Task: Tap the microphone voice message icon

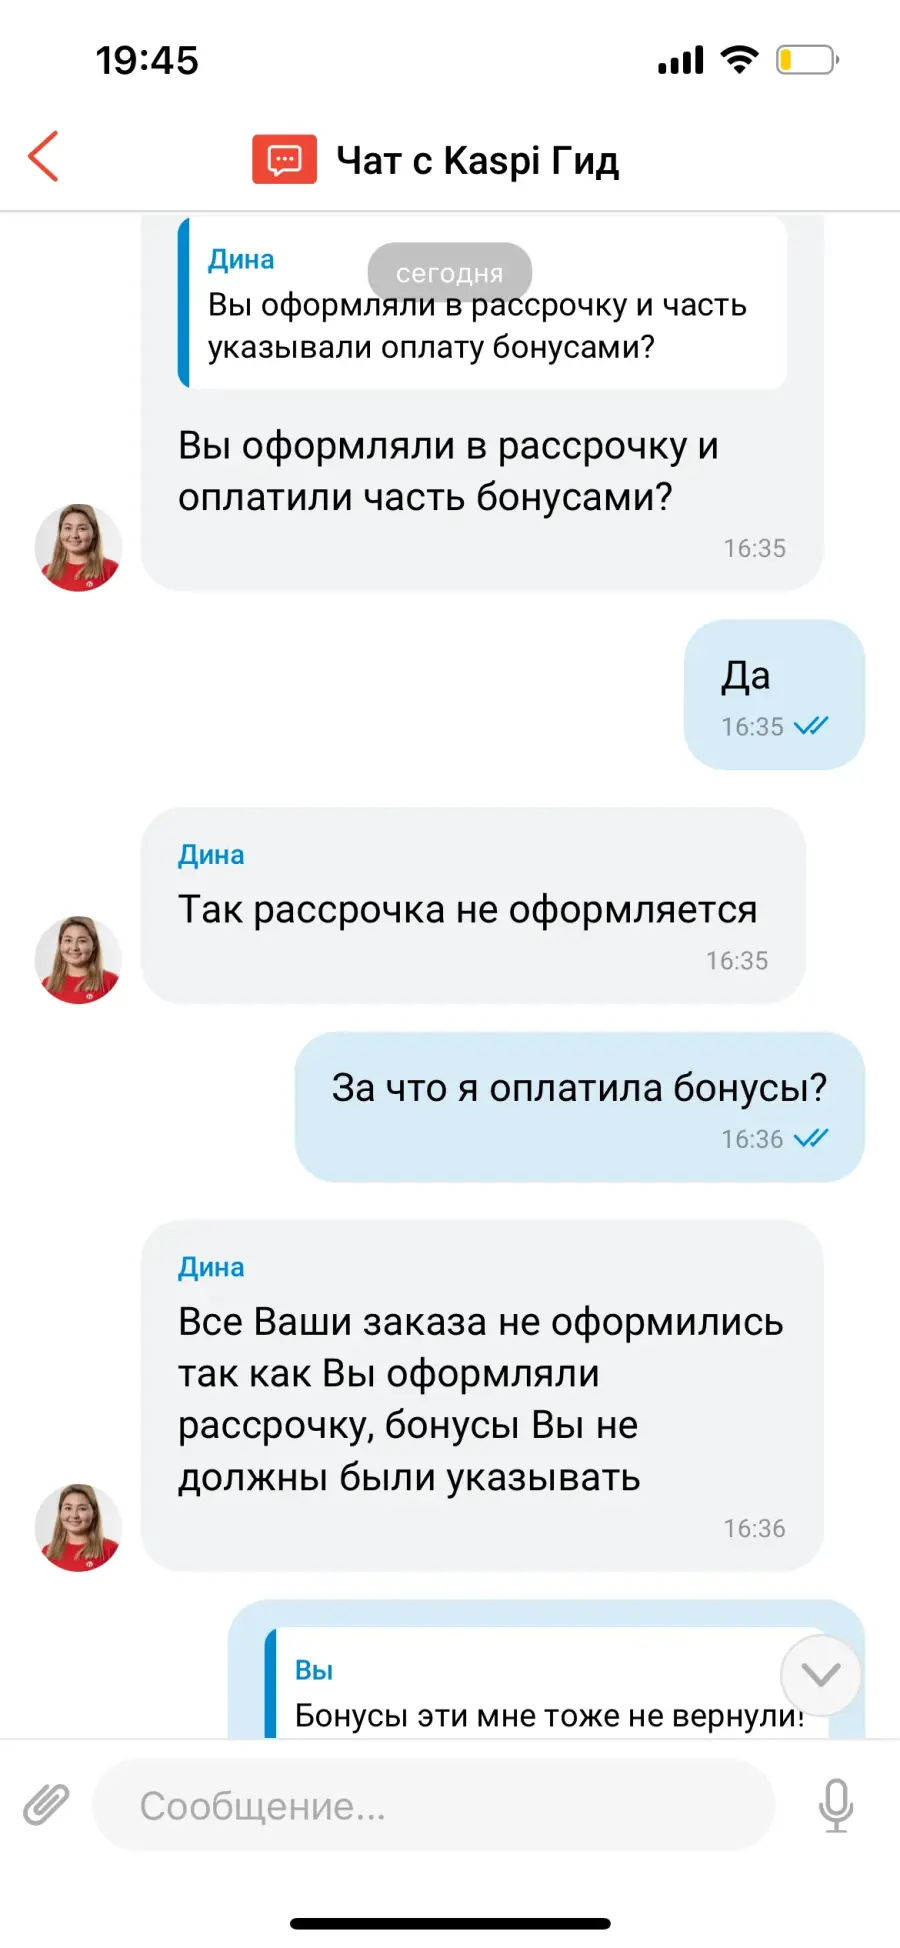Action: point(836,1805)
